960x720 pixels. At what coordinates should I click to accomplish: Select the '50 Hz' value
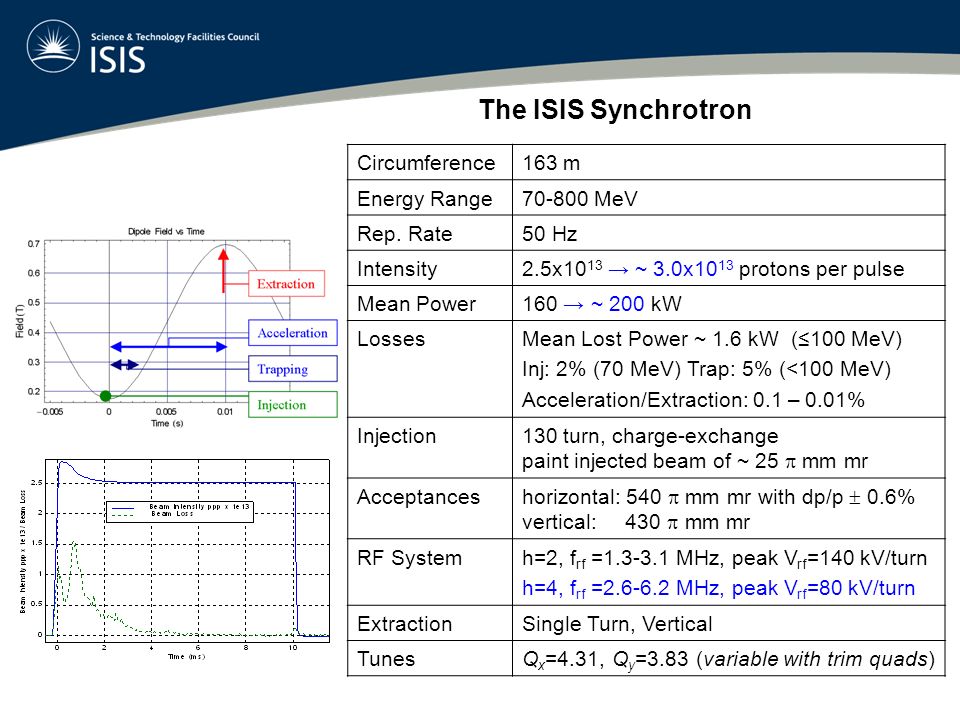click(x=550, y=234)
